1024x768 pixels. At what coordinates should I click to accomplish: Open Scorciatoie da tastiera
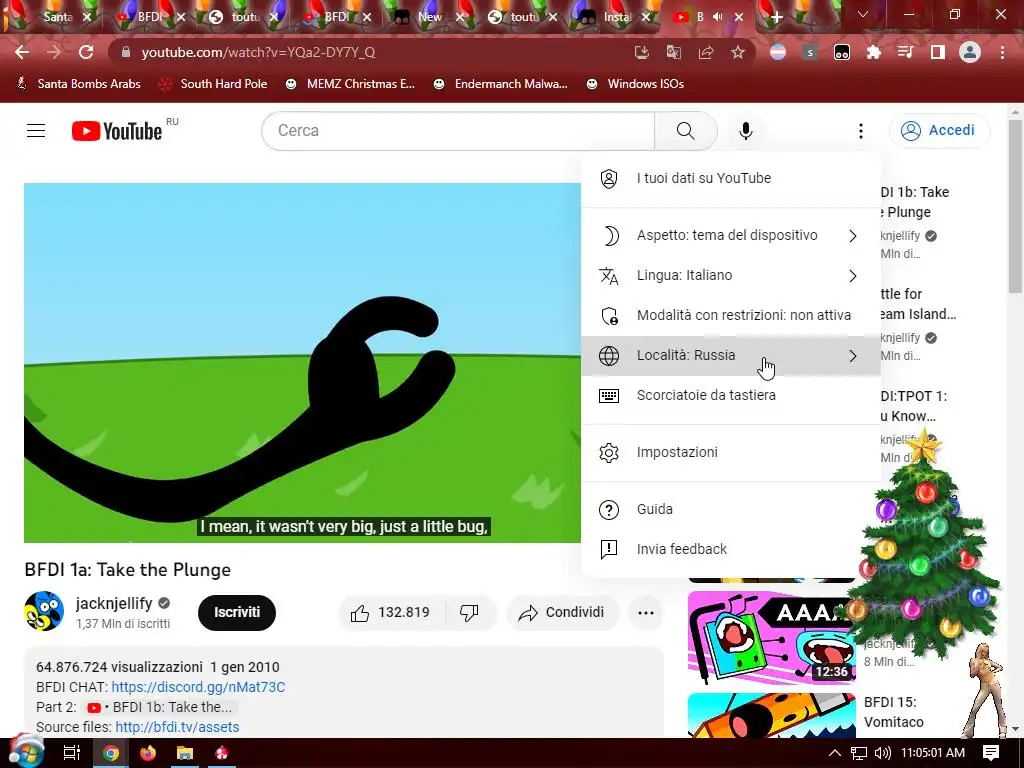[731, 395]
